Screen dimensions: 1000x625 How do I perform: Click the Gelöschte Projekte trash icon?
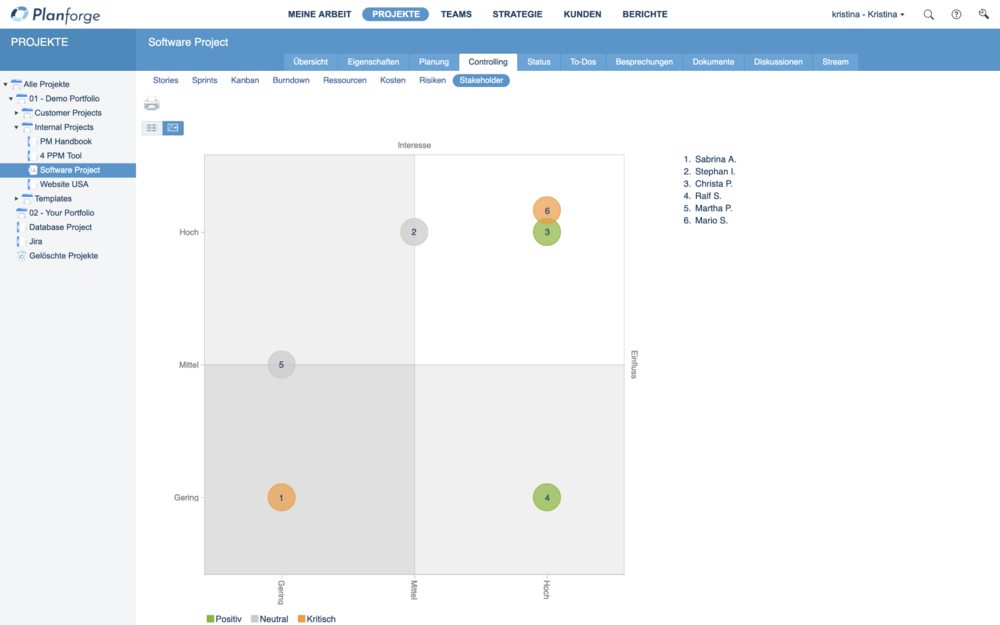[21, 256]
